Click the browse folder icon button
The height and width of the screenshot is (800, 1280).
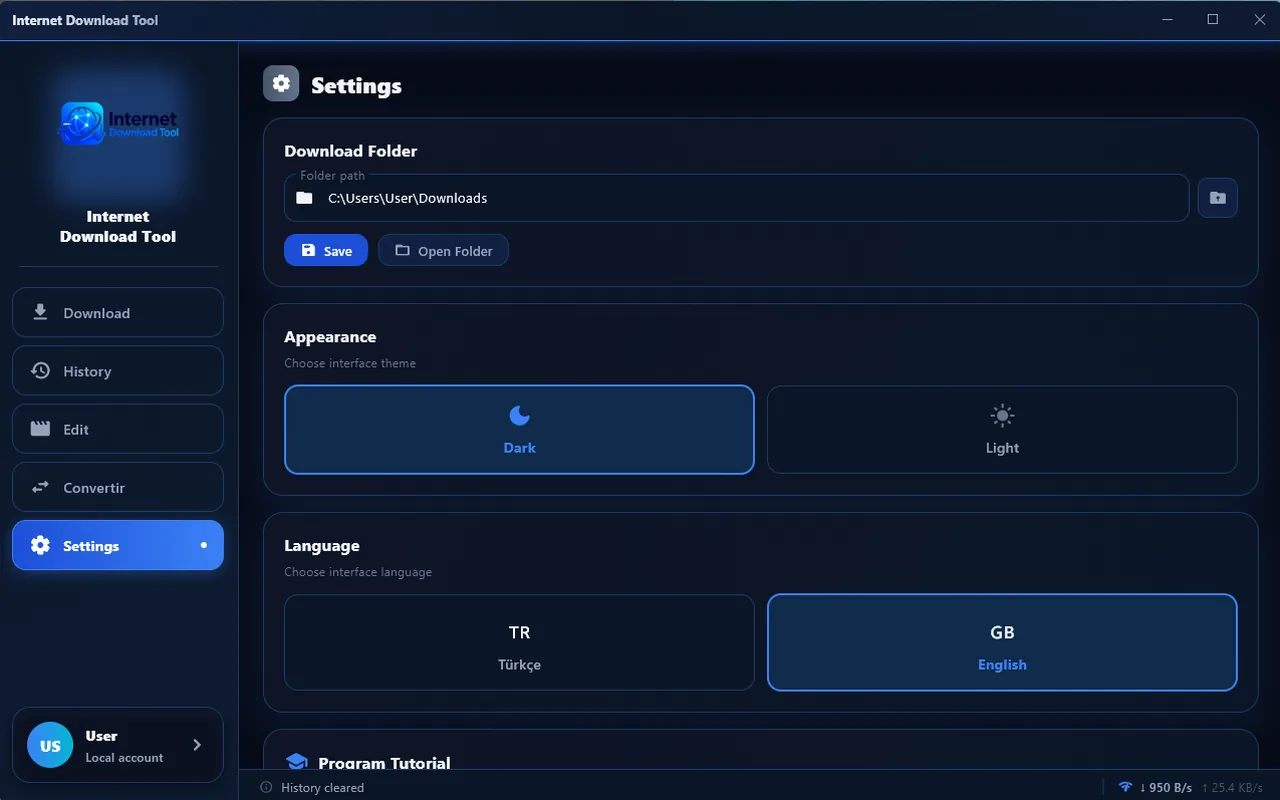[x=1217, y=198]
